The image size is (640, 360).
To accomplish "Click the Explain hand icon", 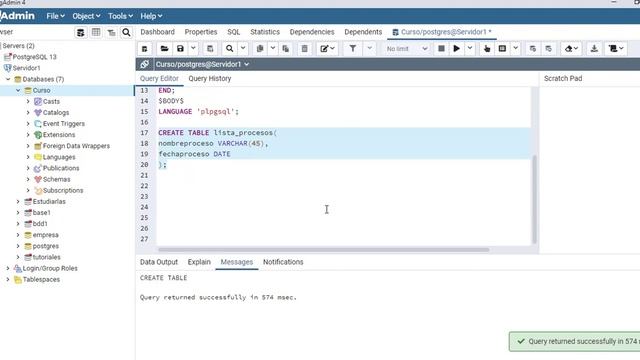I will coord(487,49).
